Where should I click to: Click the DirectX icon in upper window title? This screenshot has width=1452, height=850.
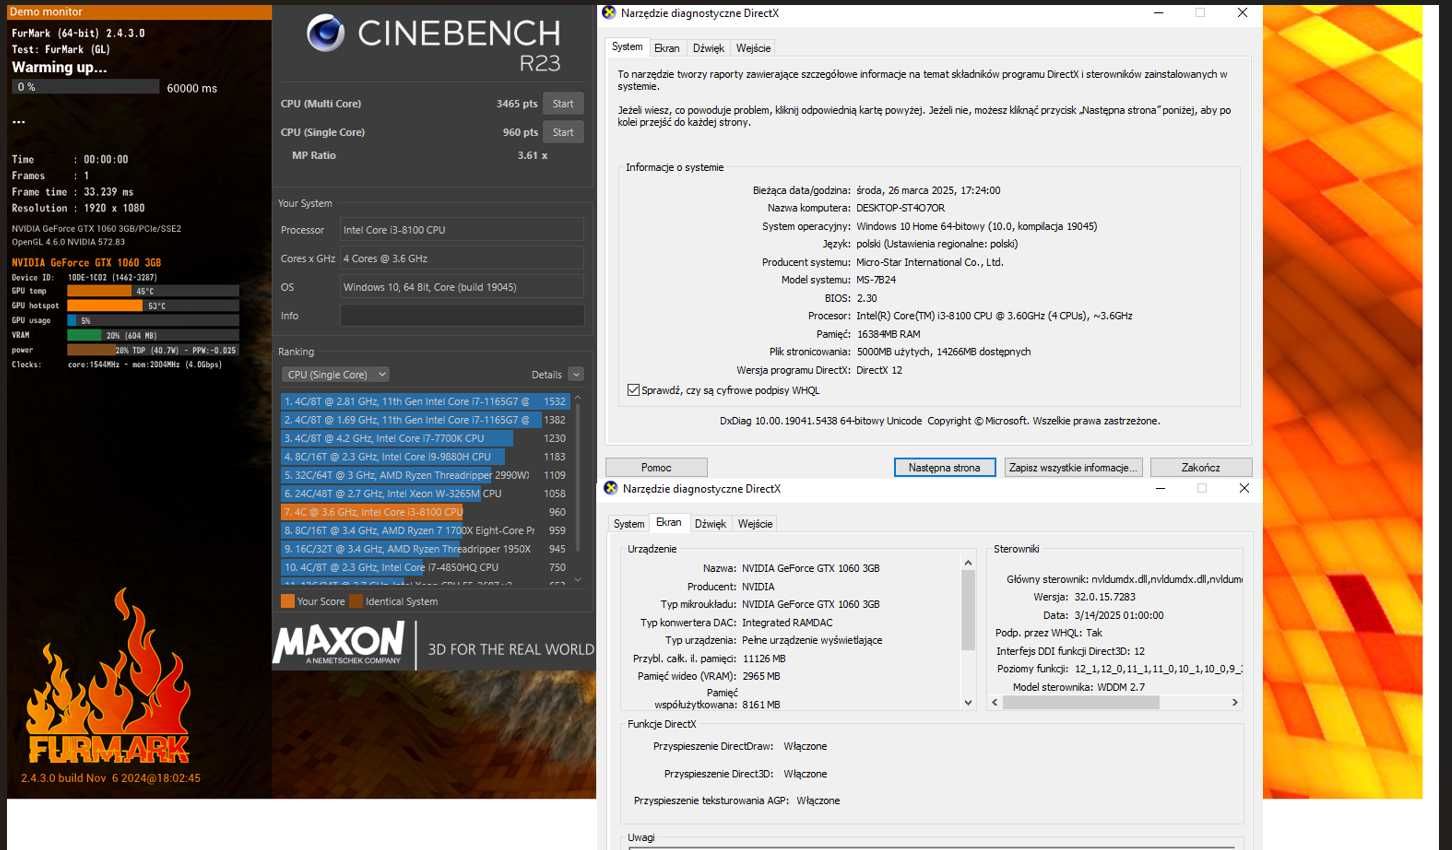tap(609, 13)
